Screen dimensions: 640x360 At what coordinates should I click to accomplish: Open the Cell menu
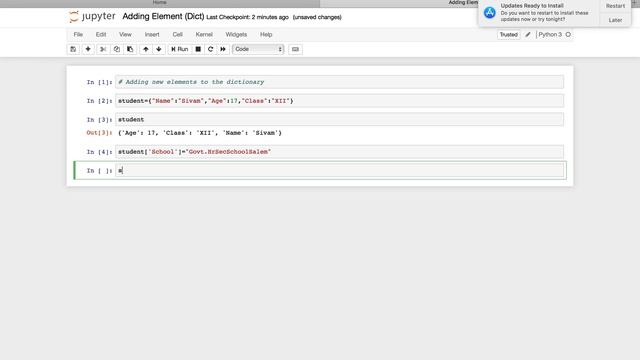(178, 35)
